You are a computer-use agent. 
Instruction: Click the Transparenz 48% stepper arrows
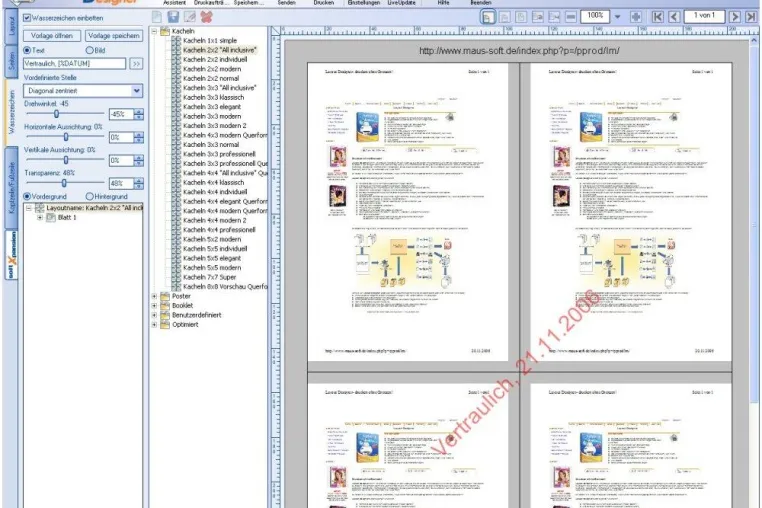(x=139, y=183)
